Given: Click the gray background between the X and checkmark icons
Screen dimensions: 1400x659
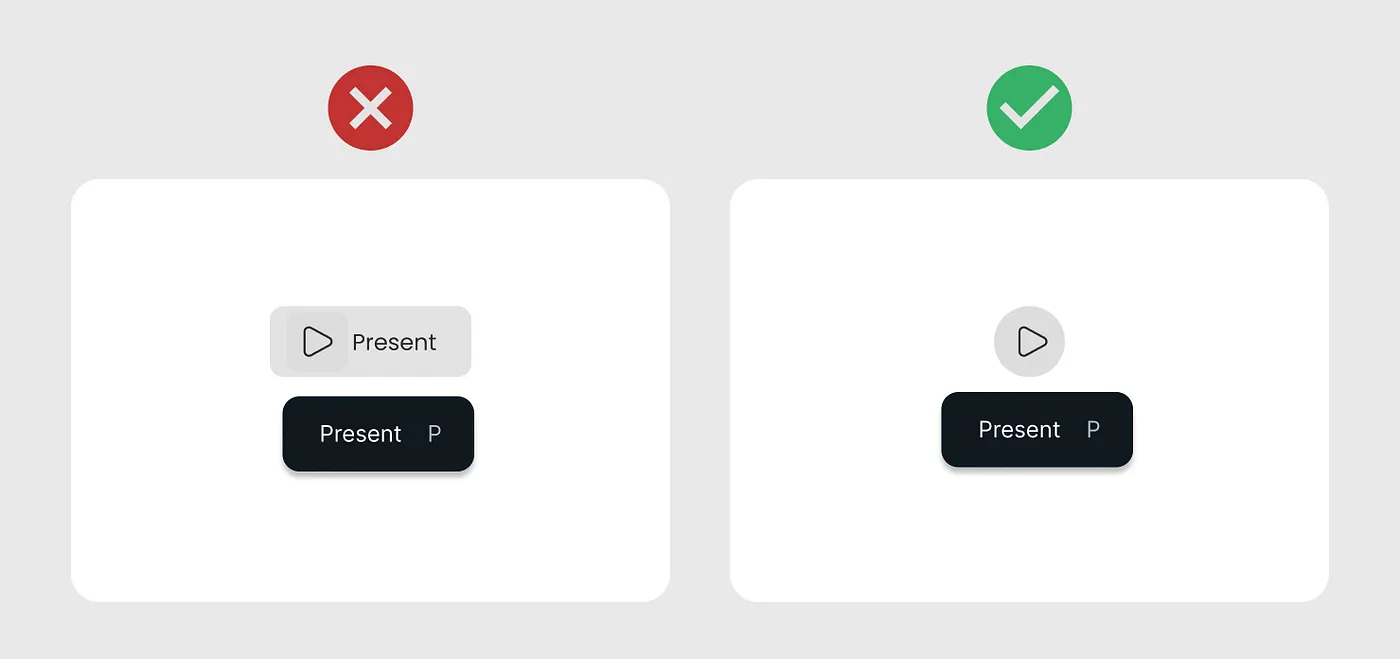Looking at the screenshot, I should point(700,108).
